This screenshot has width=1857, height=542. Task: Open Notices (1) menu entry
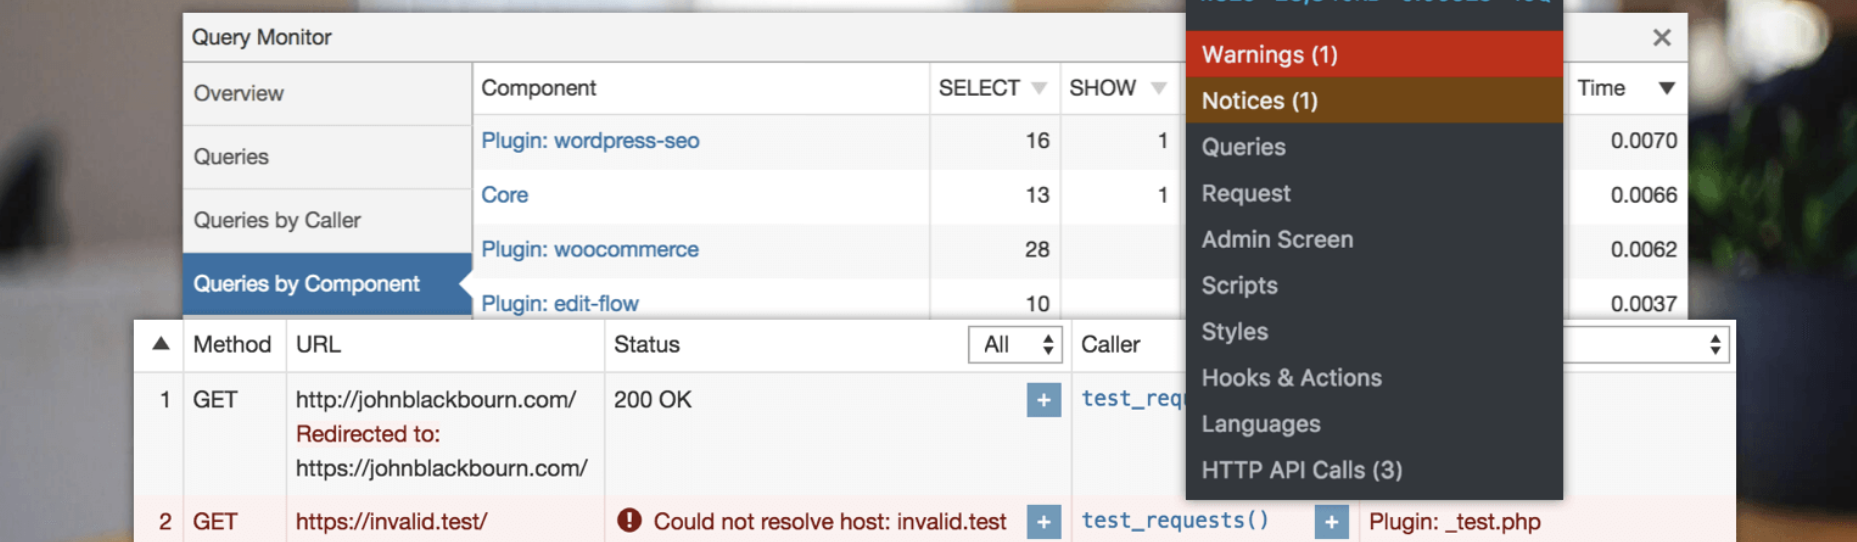tap(1374, 100)
